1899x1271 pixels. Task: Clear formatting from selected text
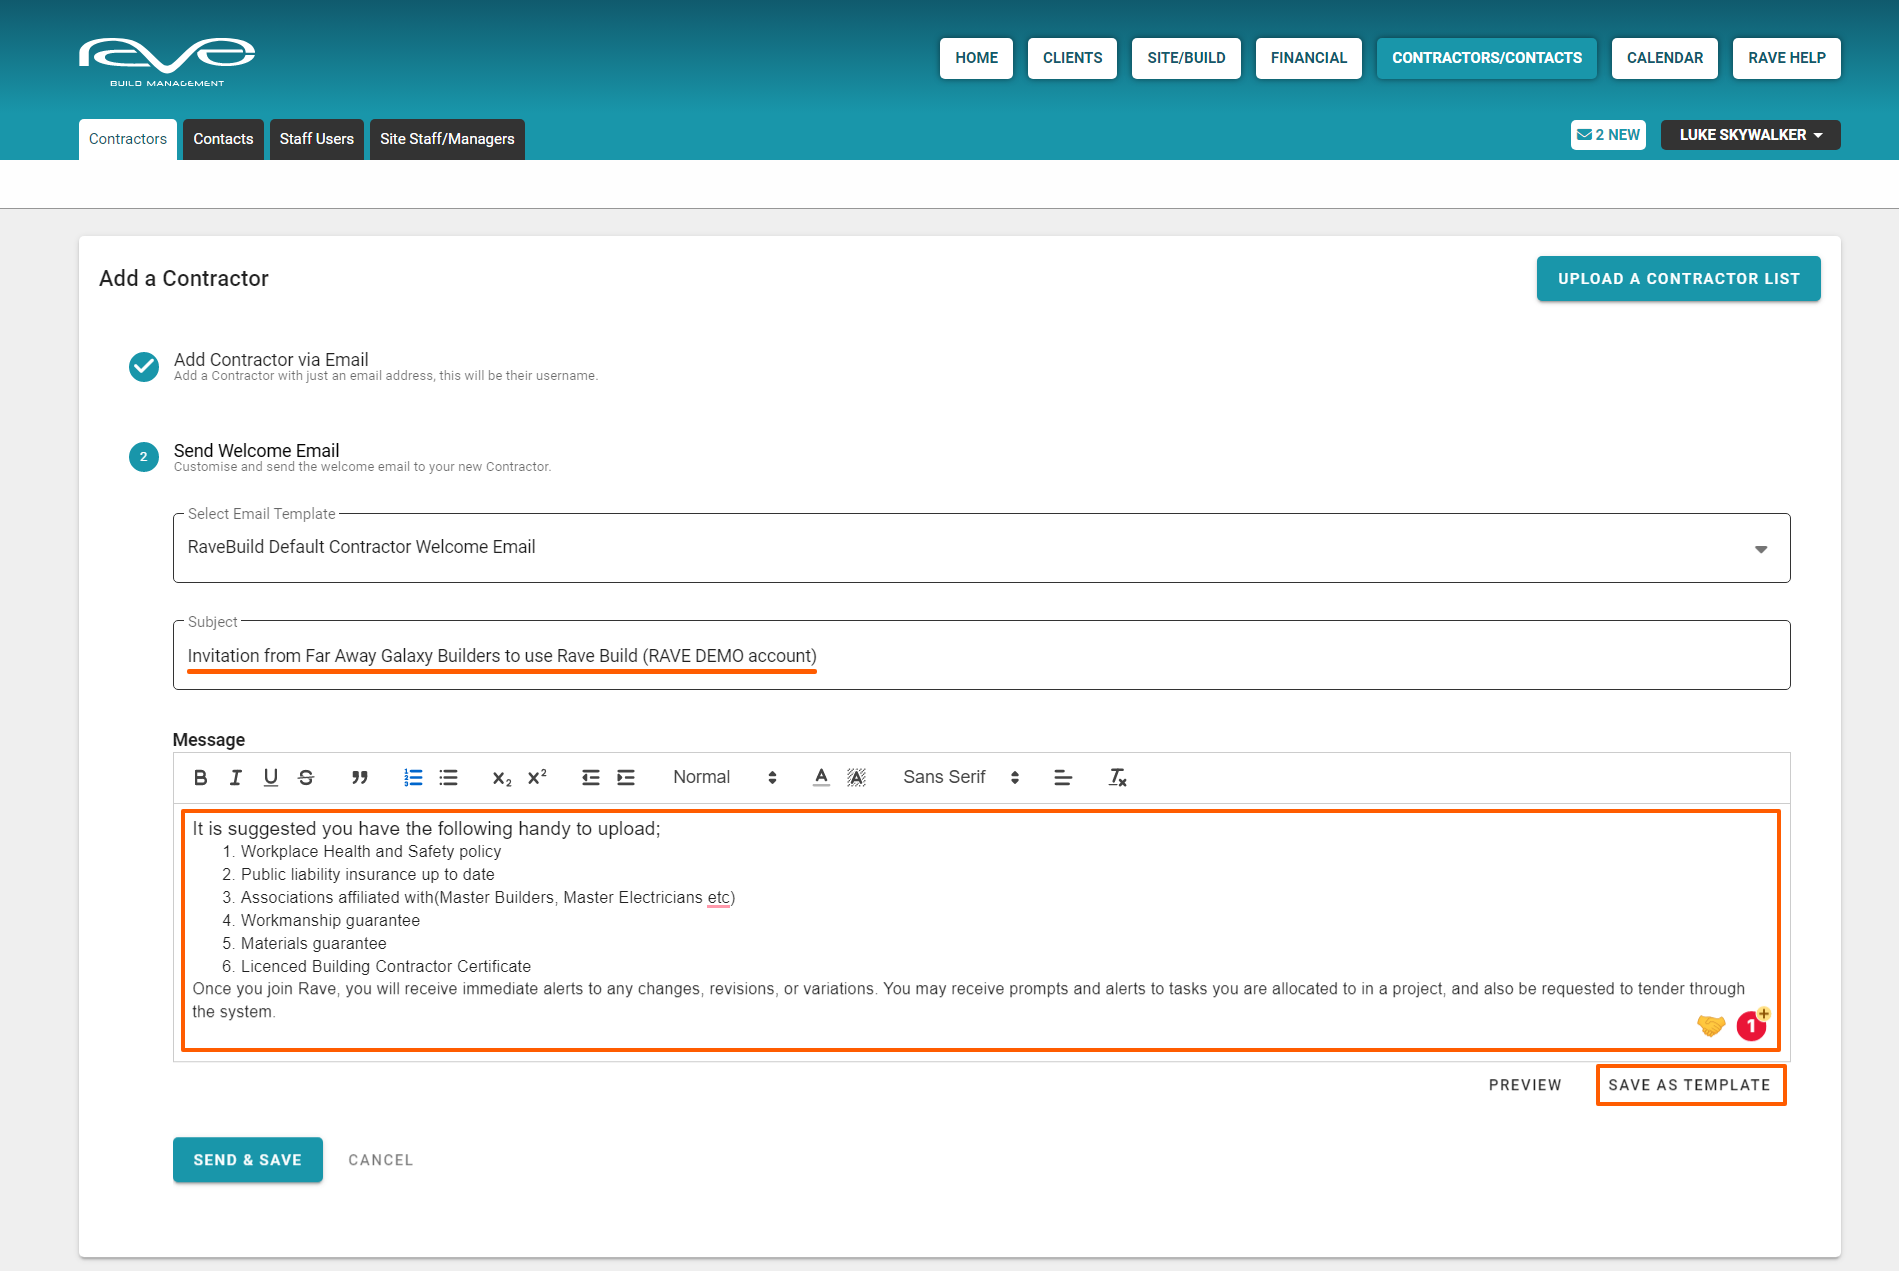[1117, 778]
